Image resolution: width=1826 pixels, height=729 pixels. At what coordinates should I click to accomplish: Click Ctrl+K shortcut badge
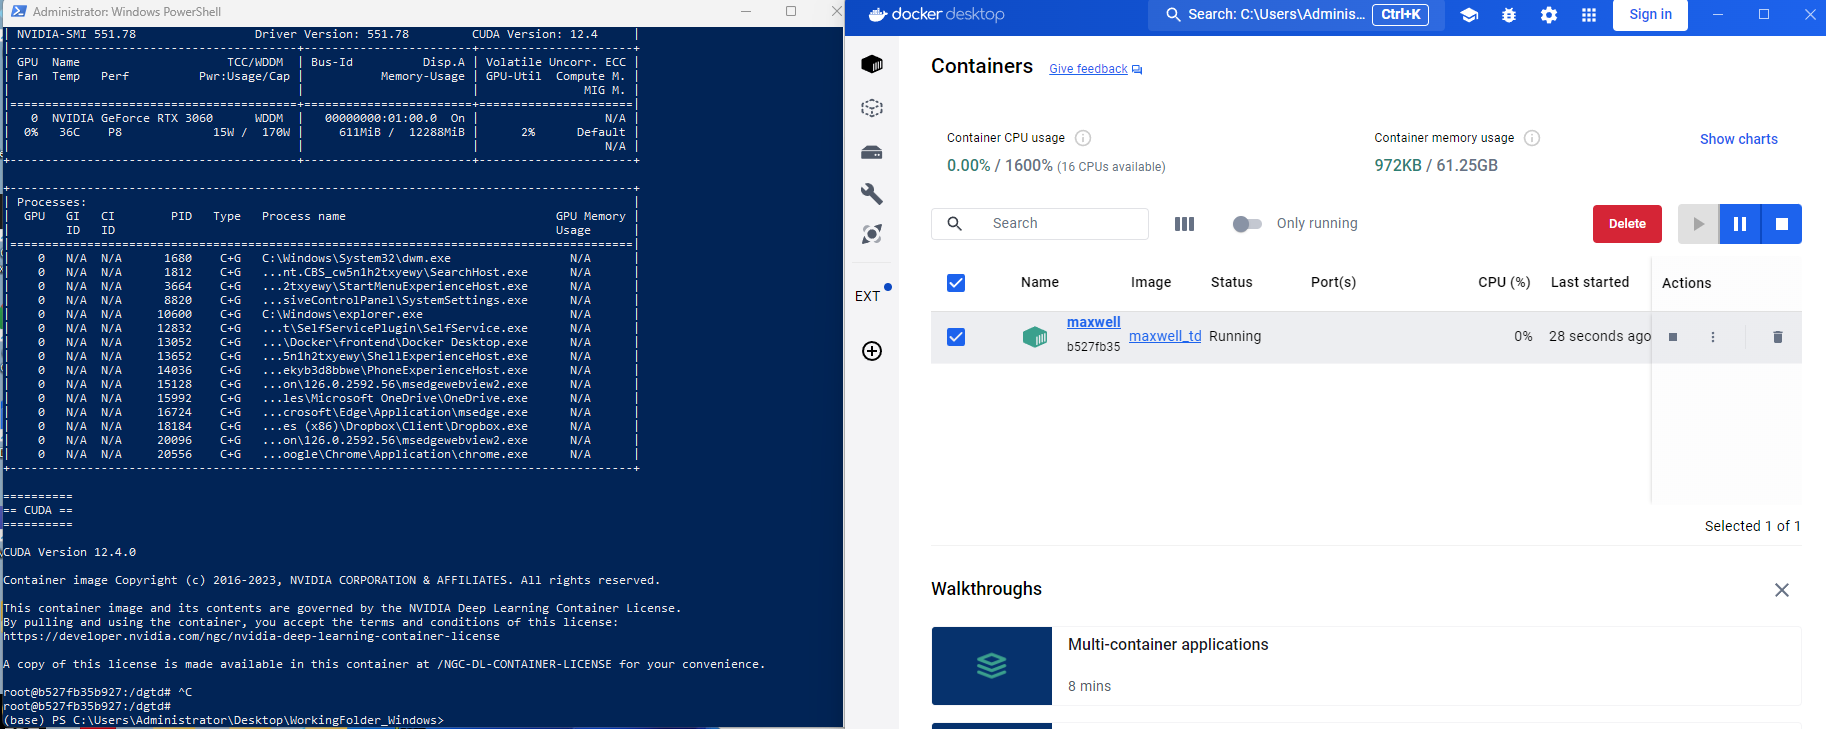(x=1400, y=14)
